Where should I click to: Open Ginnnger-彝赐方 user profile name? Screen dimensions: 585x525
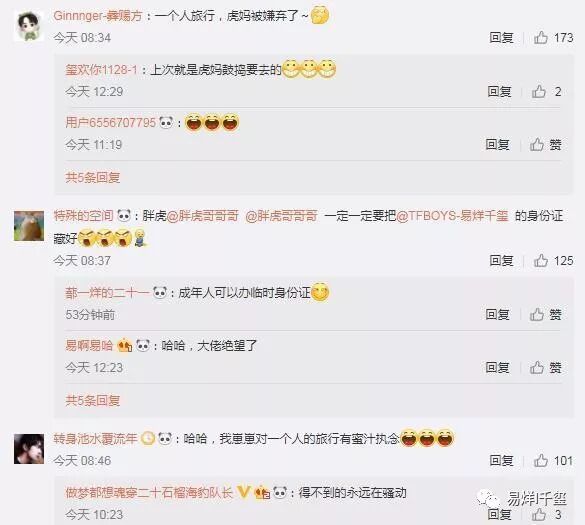coord(98,16)
